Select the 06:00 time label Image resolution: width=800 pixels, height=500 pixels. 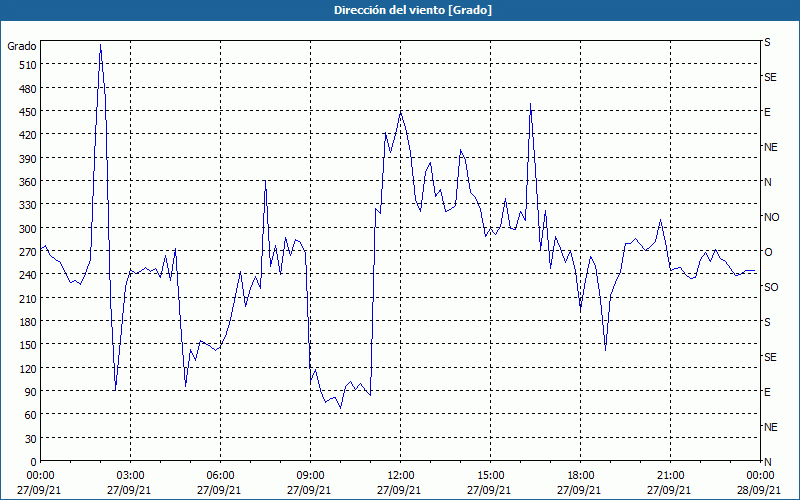[220, 476]
